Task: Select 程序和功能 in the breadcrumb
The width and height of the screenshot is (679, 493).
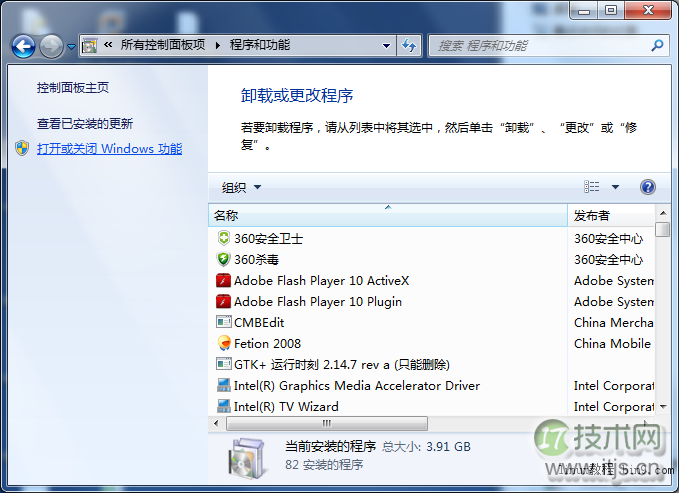Action: pos(260,45)
